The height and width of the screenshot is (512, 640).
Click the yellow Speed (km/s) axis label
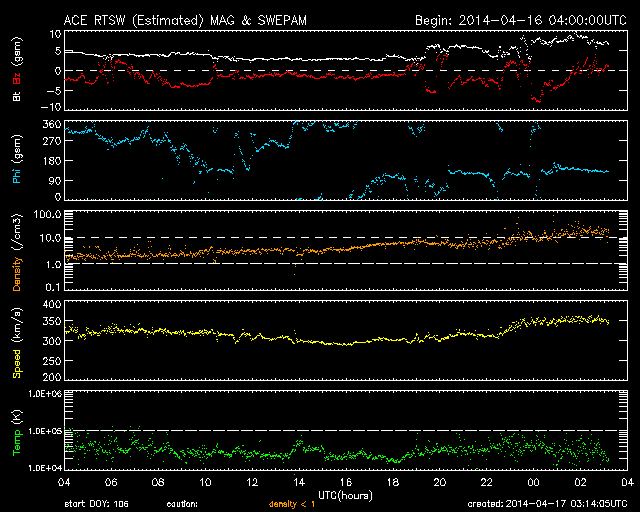pyautogui.click(x=17, y=343)
